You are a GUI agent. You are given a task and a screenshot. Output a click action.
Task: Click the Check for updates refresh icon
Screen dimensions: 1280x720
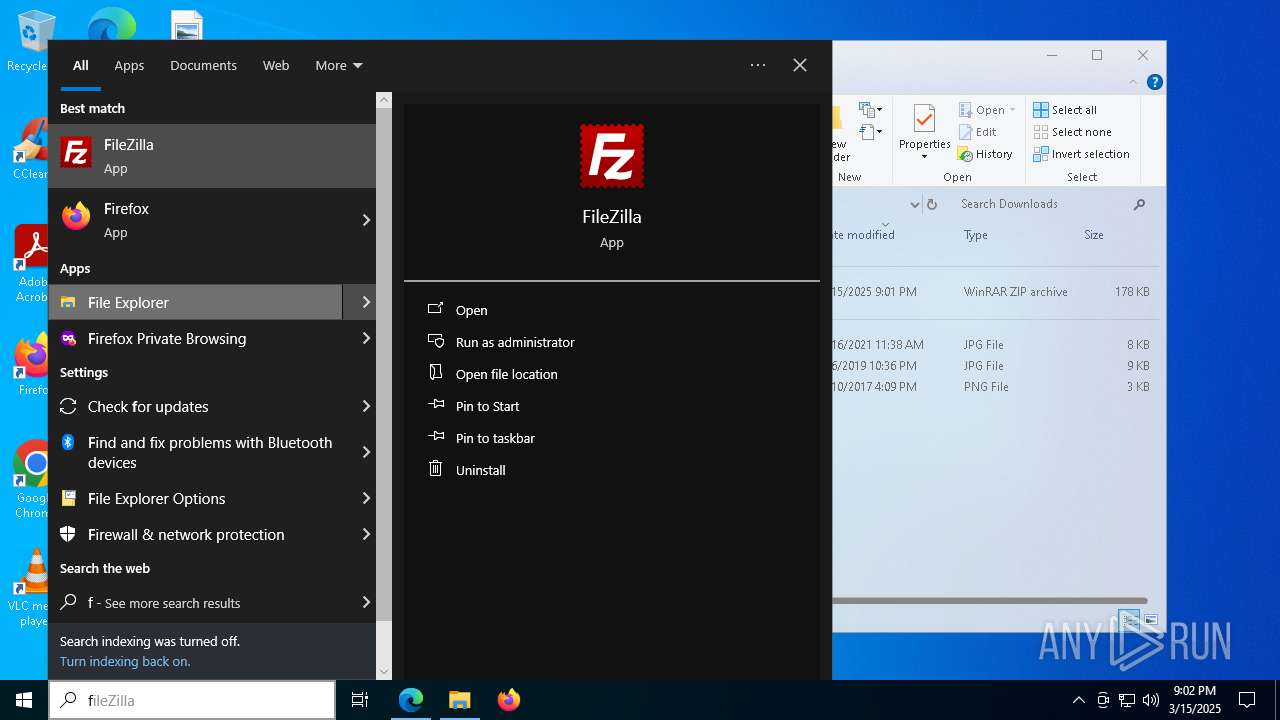[68, 406]
